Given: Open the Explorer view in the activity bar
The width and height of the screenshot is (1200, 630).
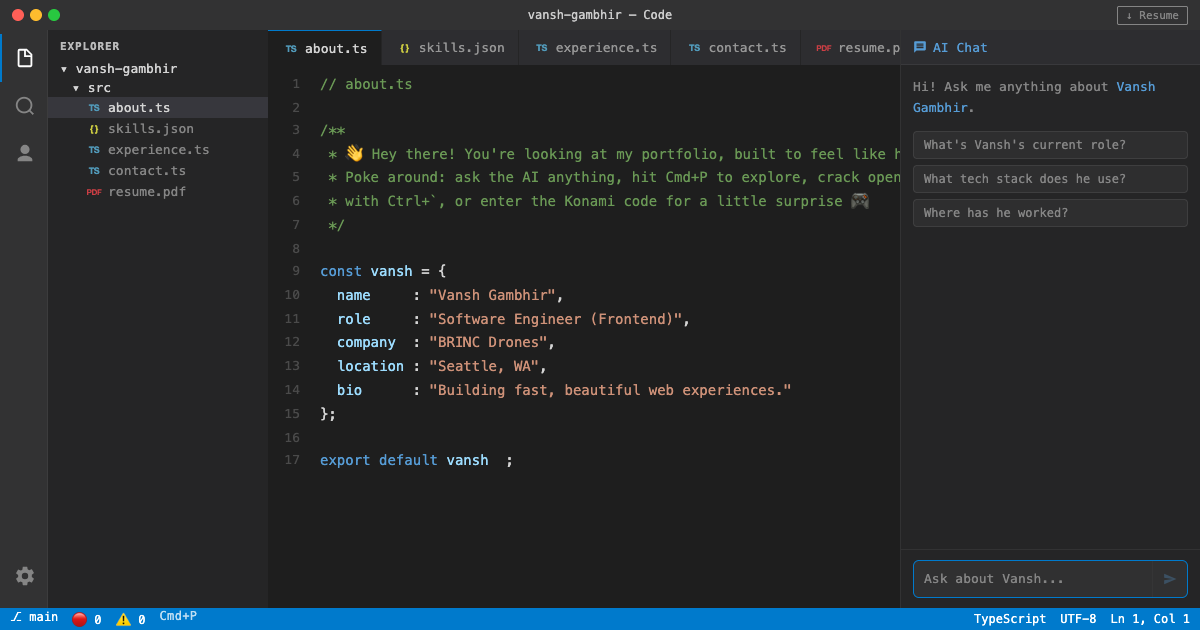Looking at the screenshot, I should 24,57.
